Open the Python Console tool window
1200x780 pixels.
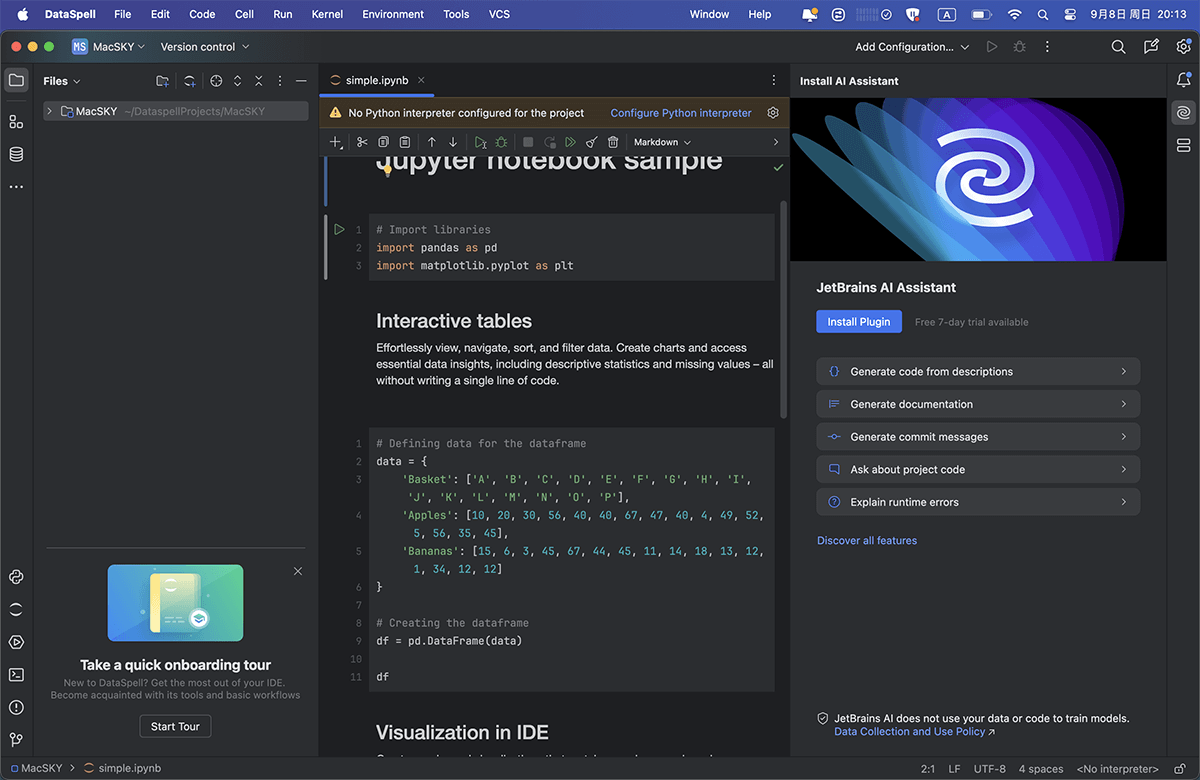16,577
